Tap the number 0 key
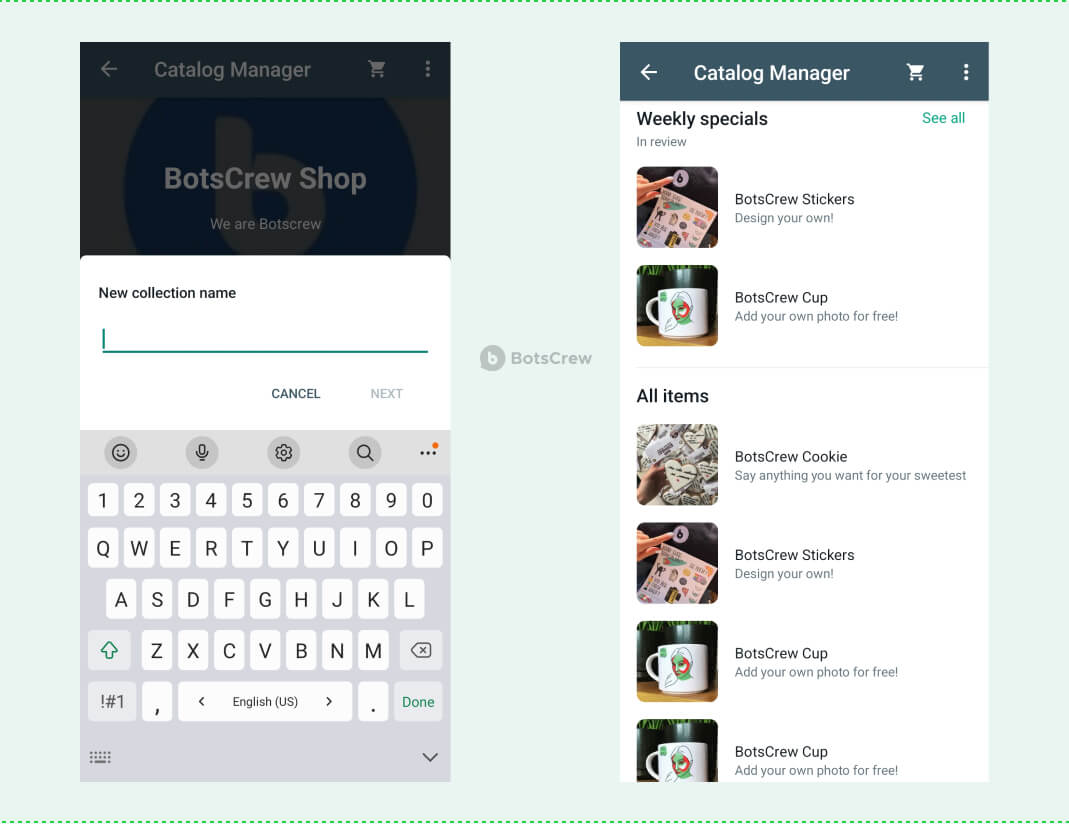Screen dimensions: 1069x824 (427, 500)
